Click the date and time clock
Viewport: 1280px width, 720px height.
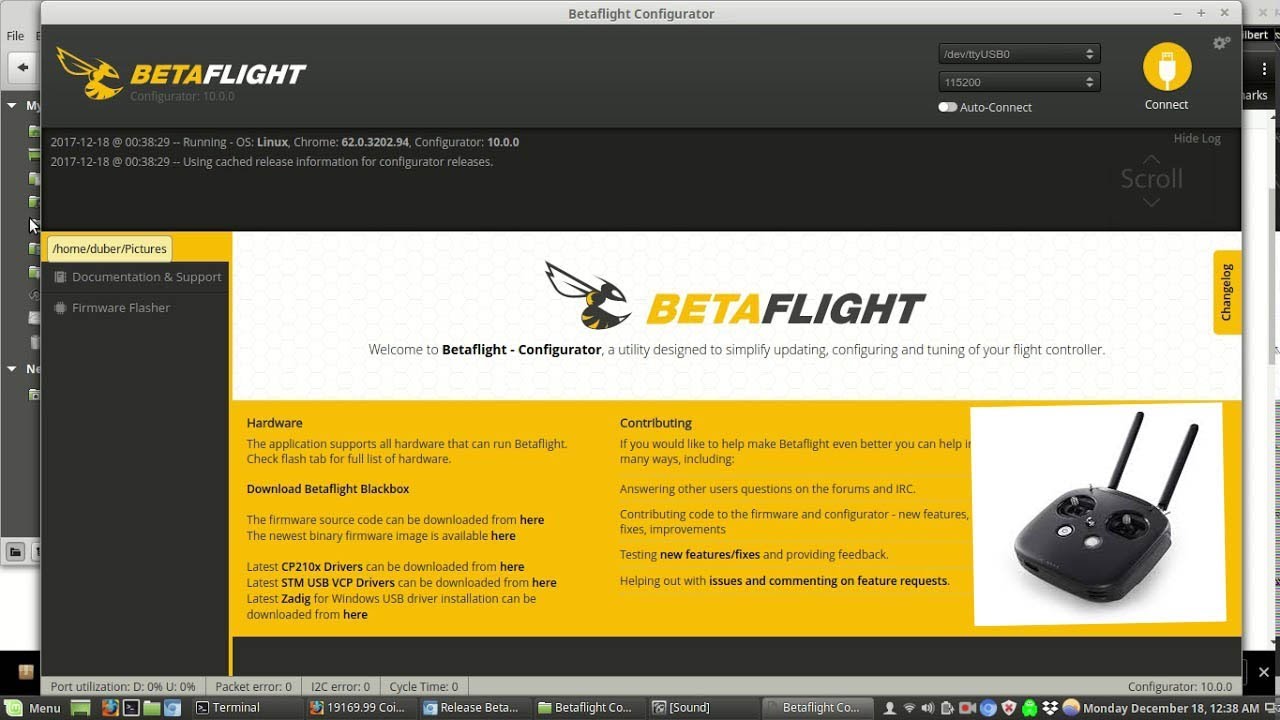(1172, 708)
